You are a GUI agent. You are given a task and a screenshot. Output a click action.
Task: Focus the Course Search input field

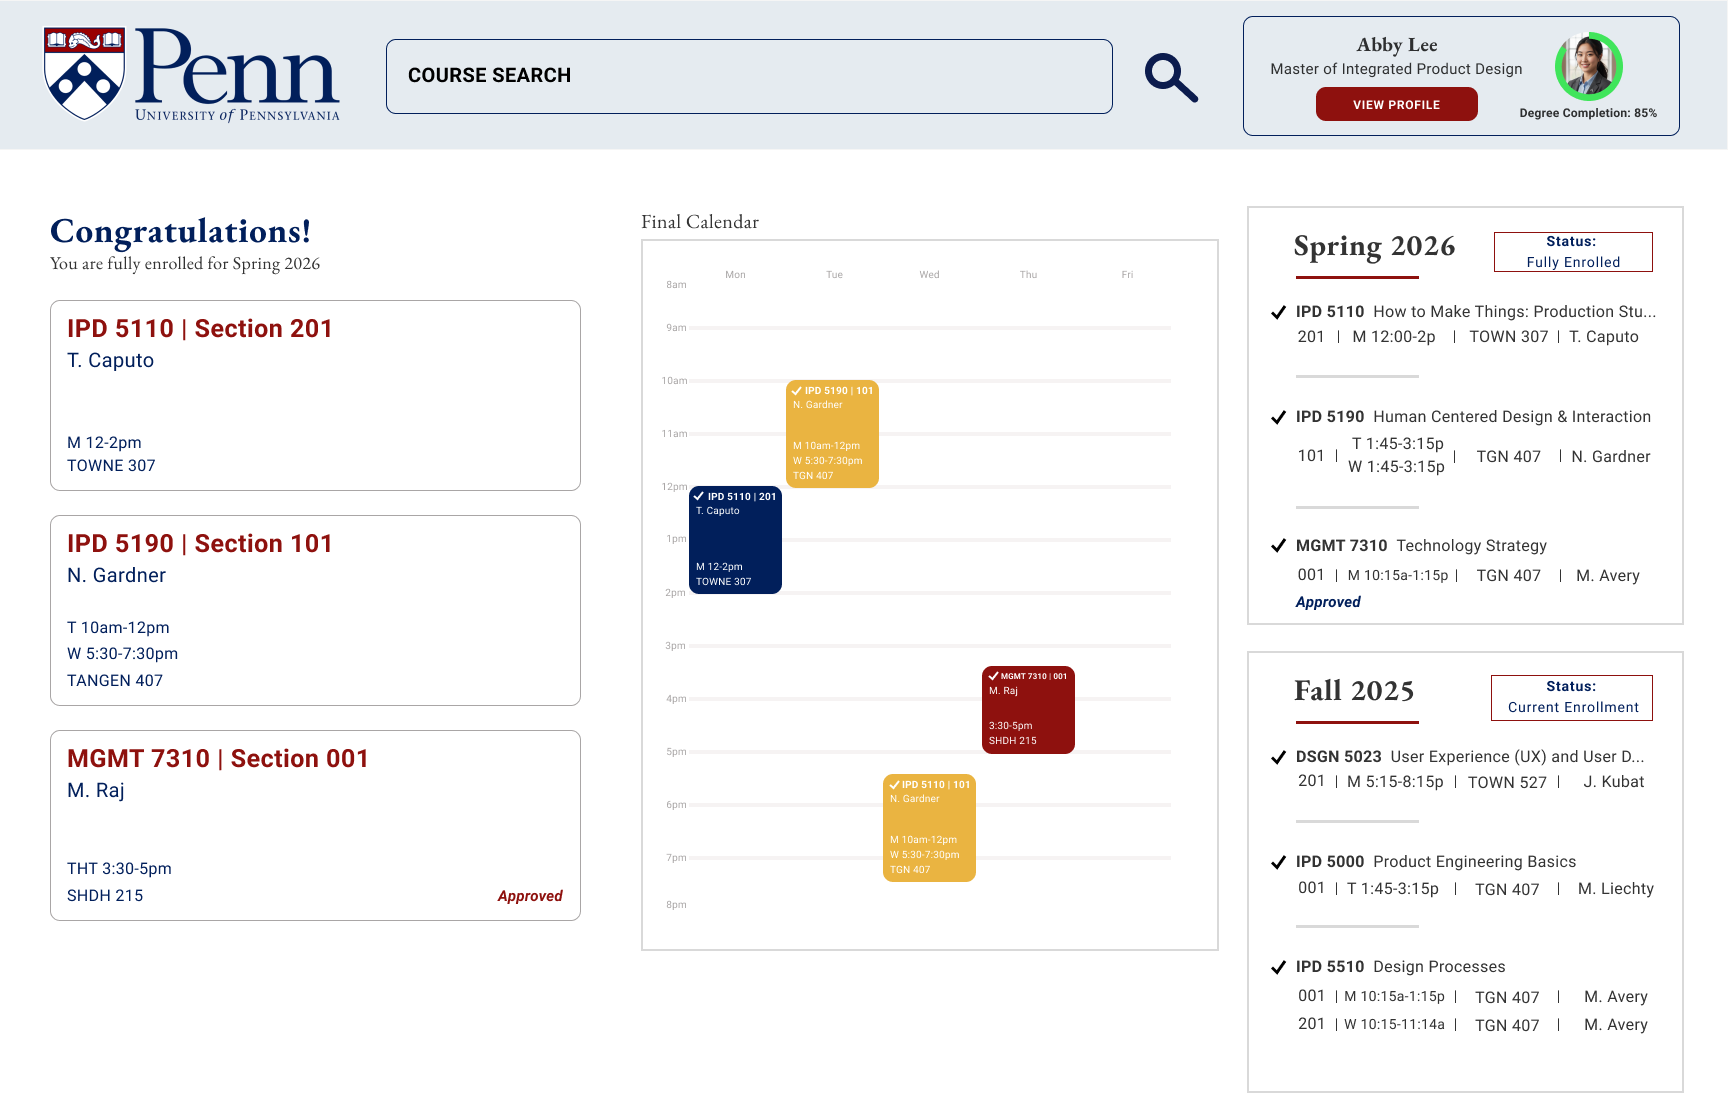coord(749,76)
